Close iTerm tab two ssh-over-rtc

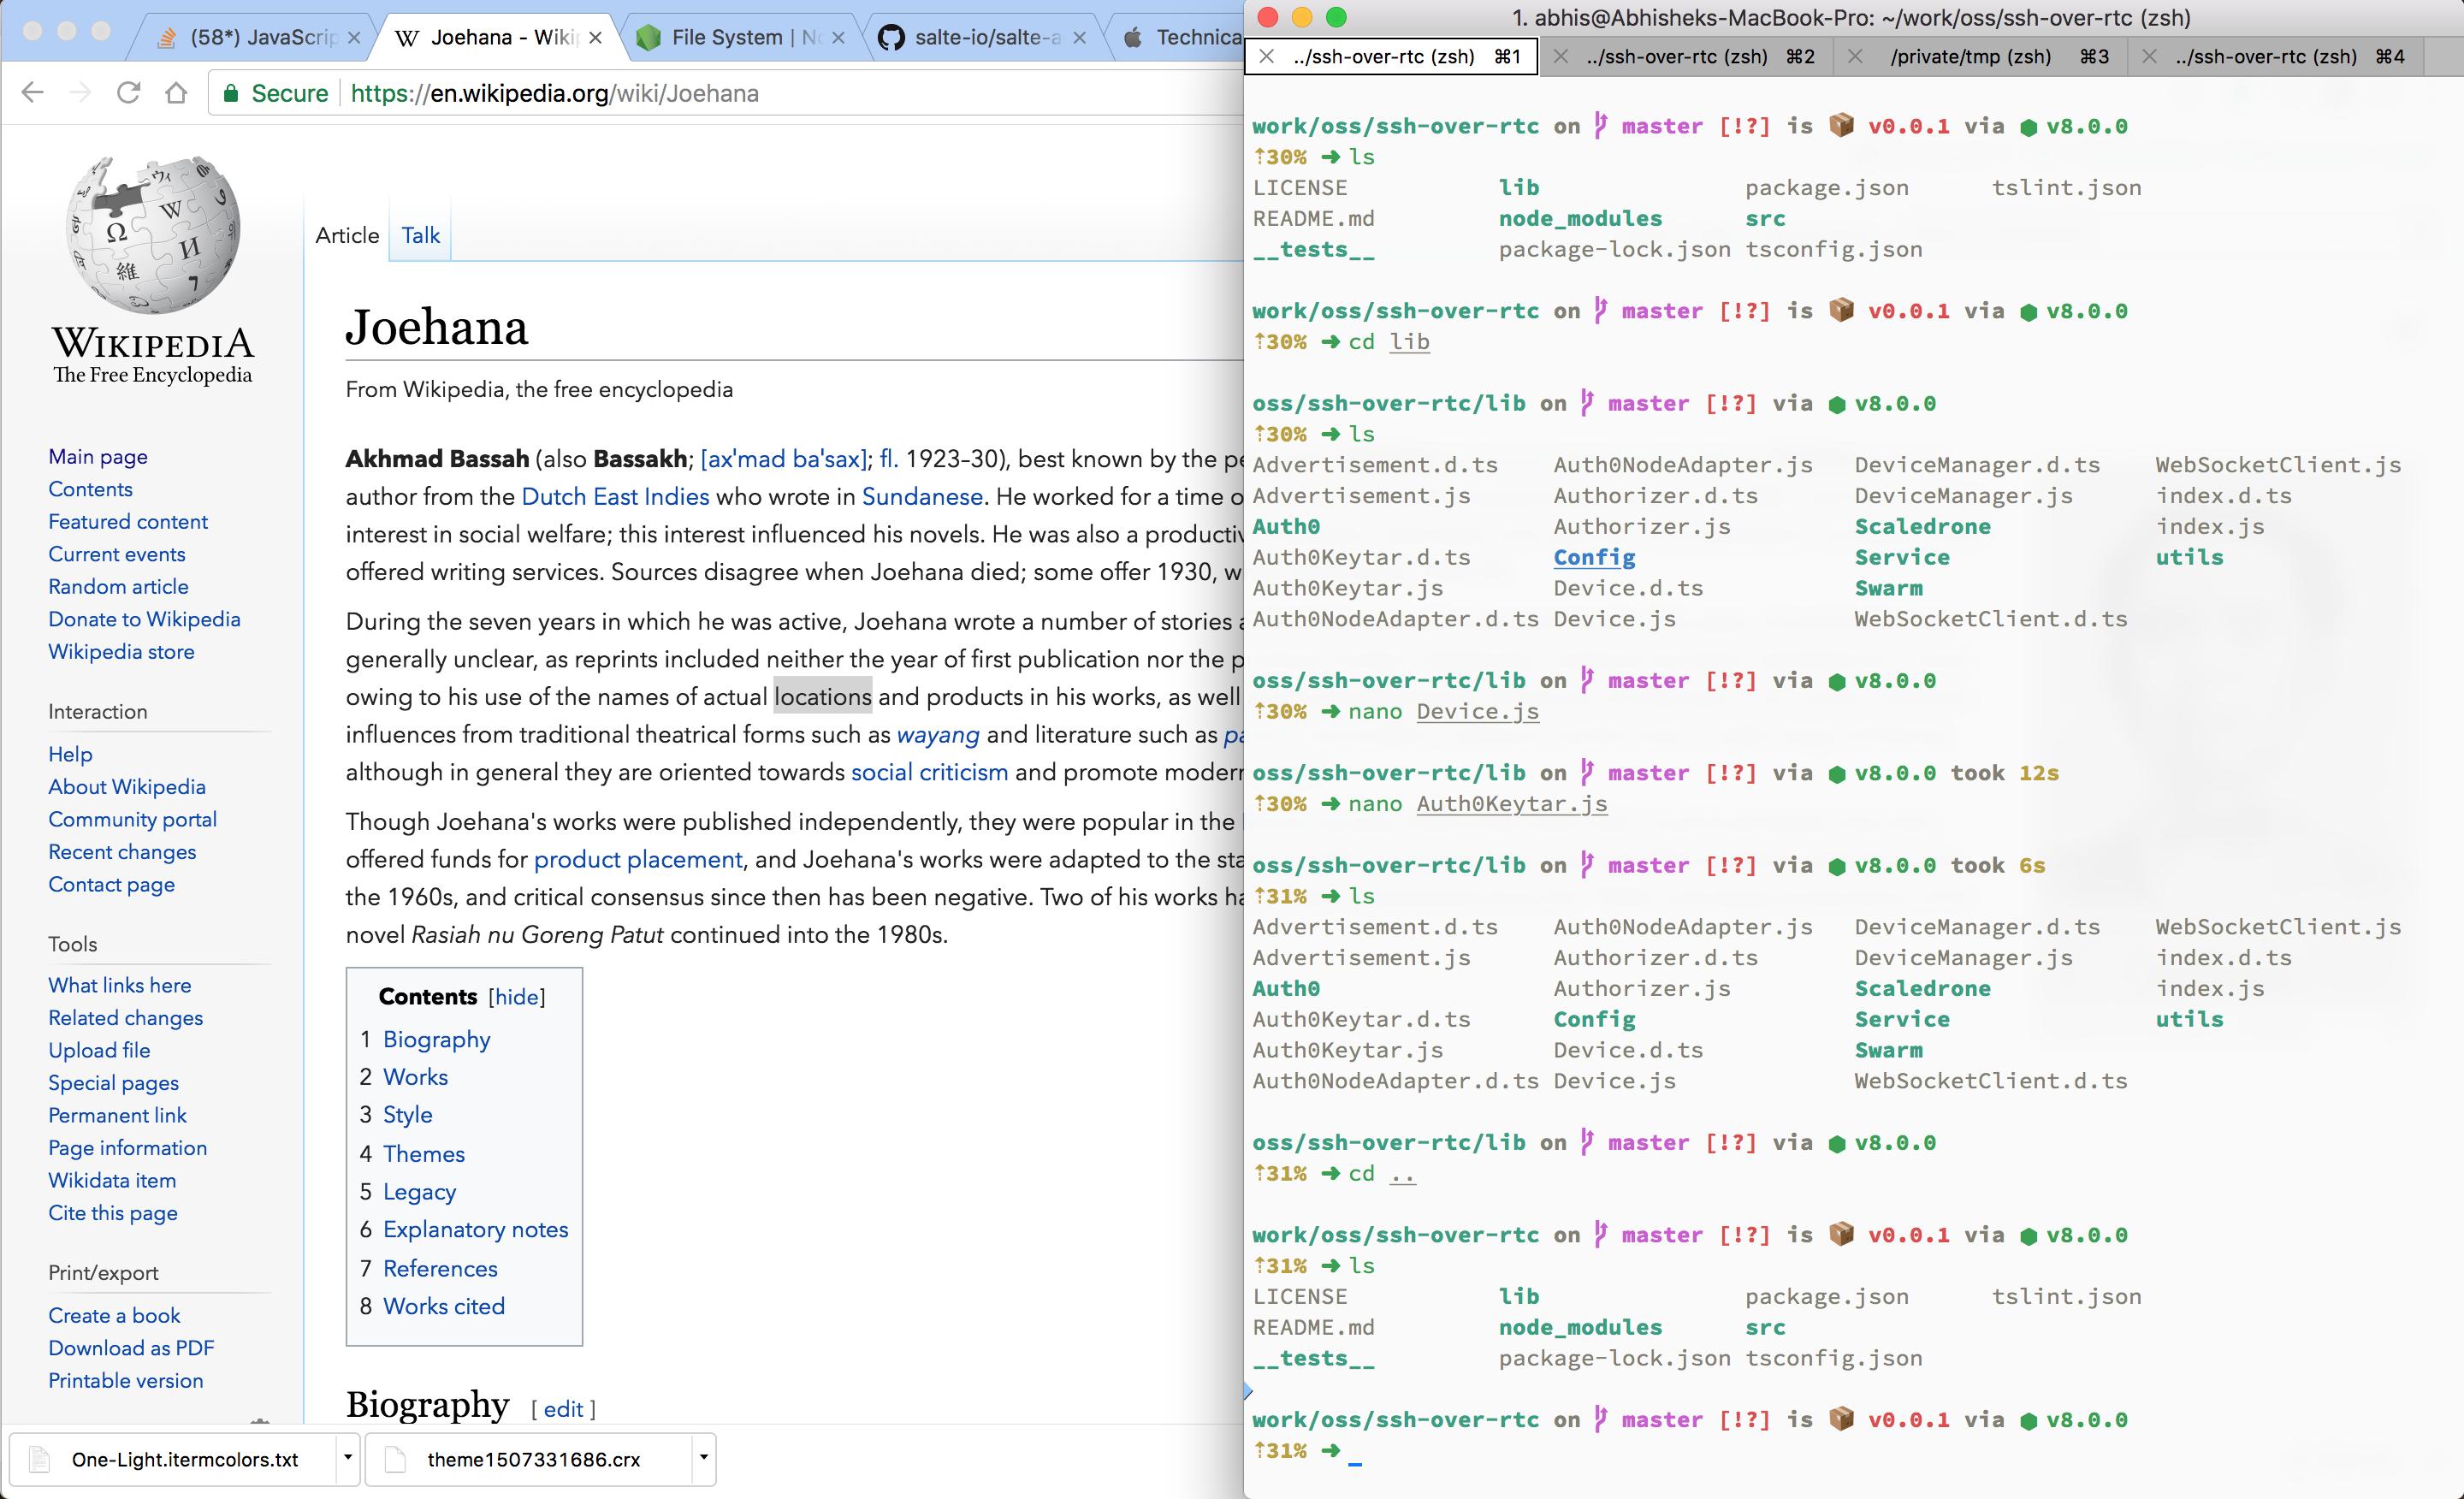click(x=1560, y=57)
